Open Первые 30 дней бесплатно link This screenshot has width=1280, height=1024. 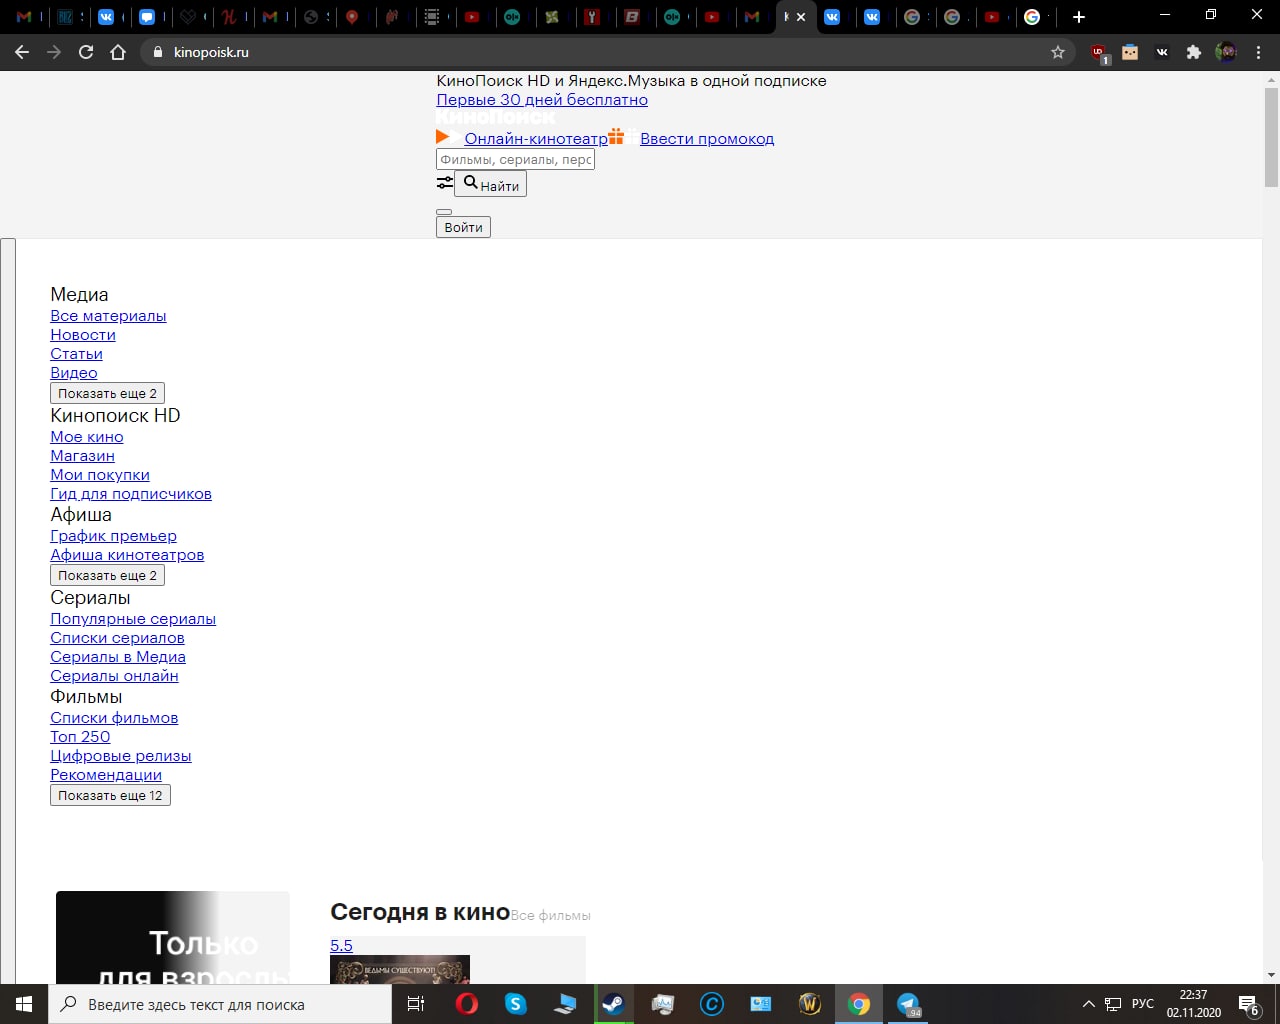coord(542,100)
